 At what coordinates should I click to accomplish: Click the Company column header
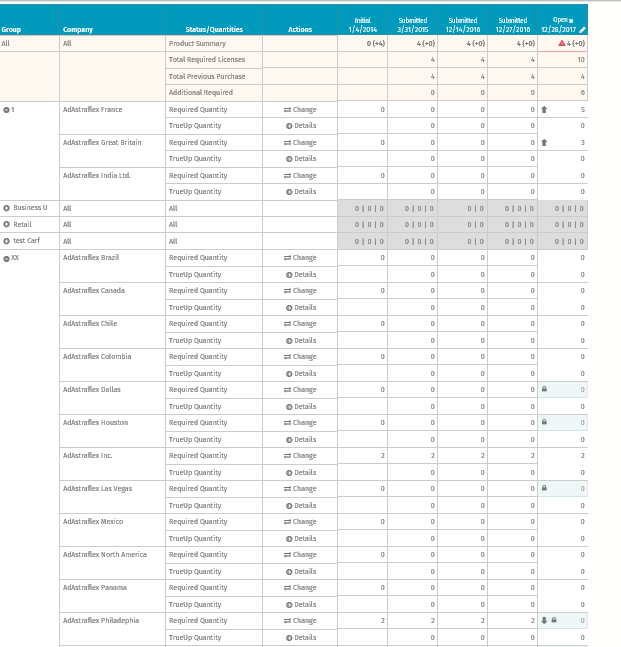pos(78,29)
